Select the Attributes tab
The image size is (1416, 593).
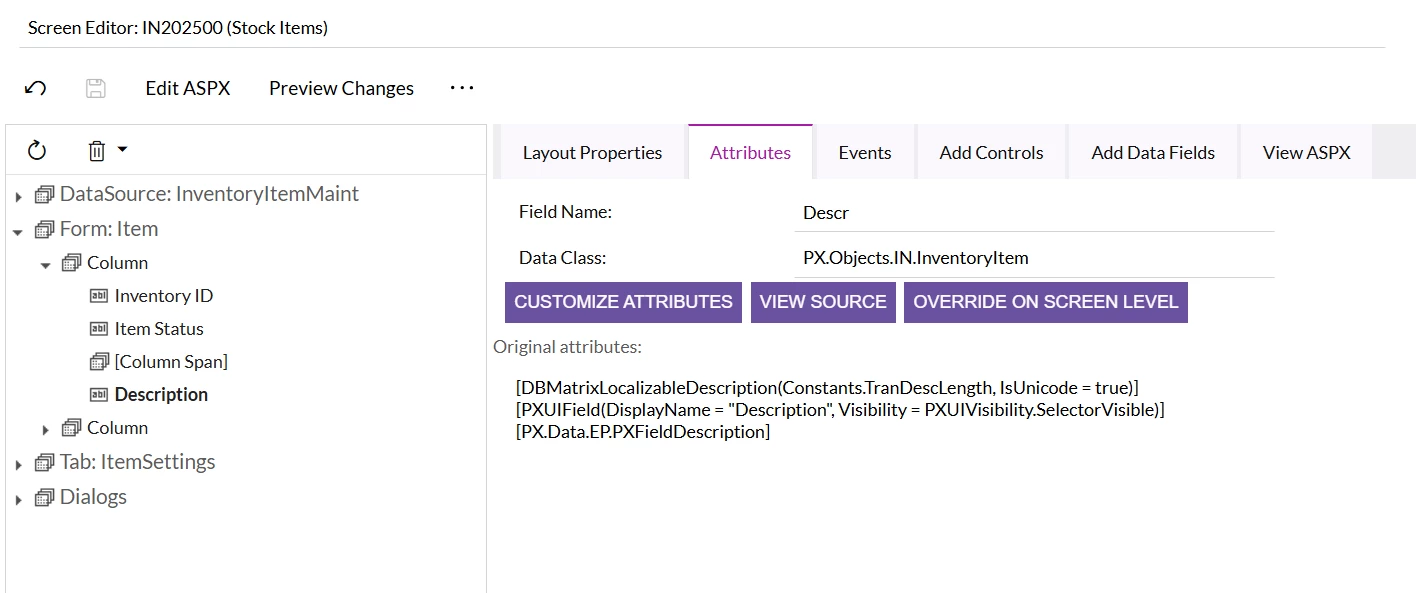pyautogui.click(x=750, y=153)
